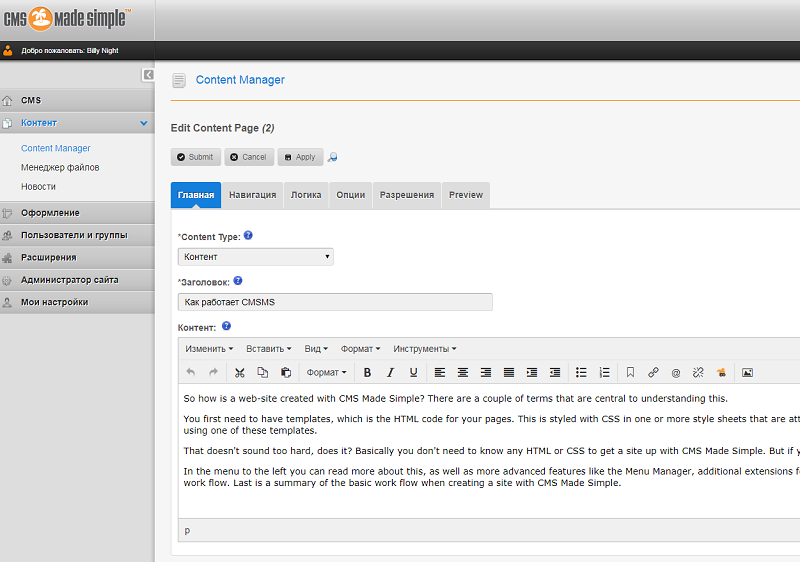
Task: Switch to the Навигация tab
Action: [252, 195]
